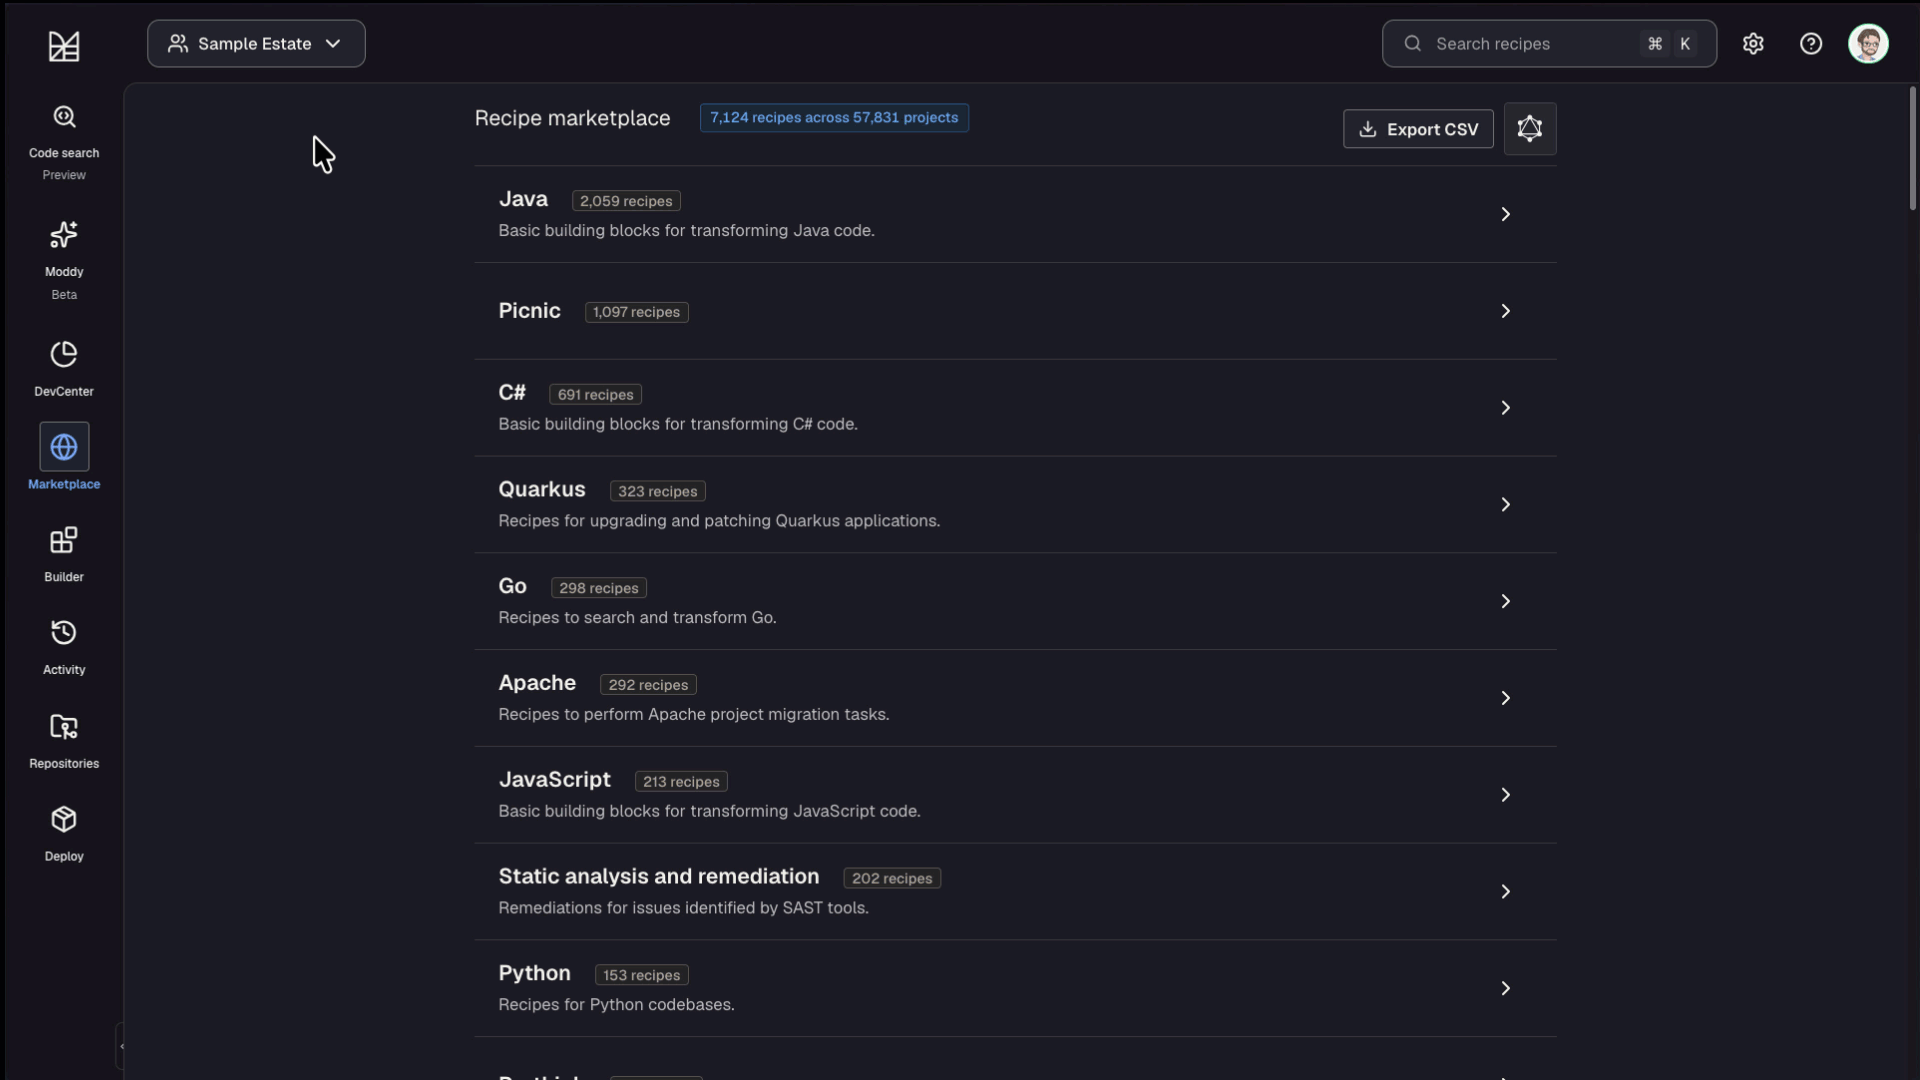The image size is (1920, 1080).
Task: Open the Moddy beta assistant
Action: (x=64, y=260)
